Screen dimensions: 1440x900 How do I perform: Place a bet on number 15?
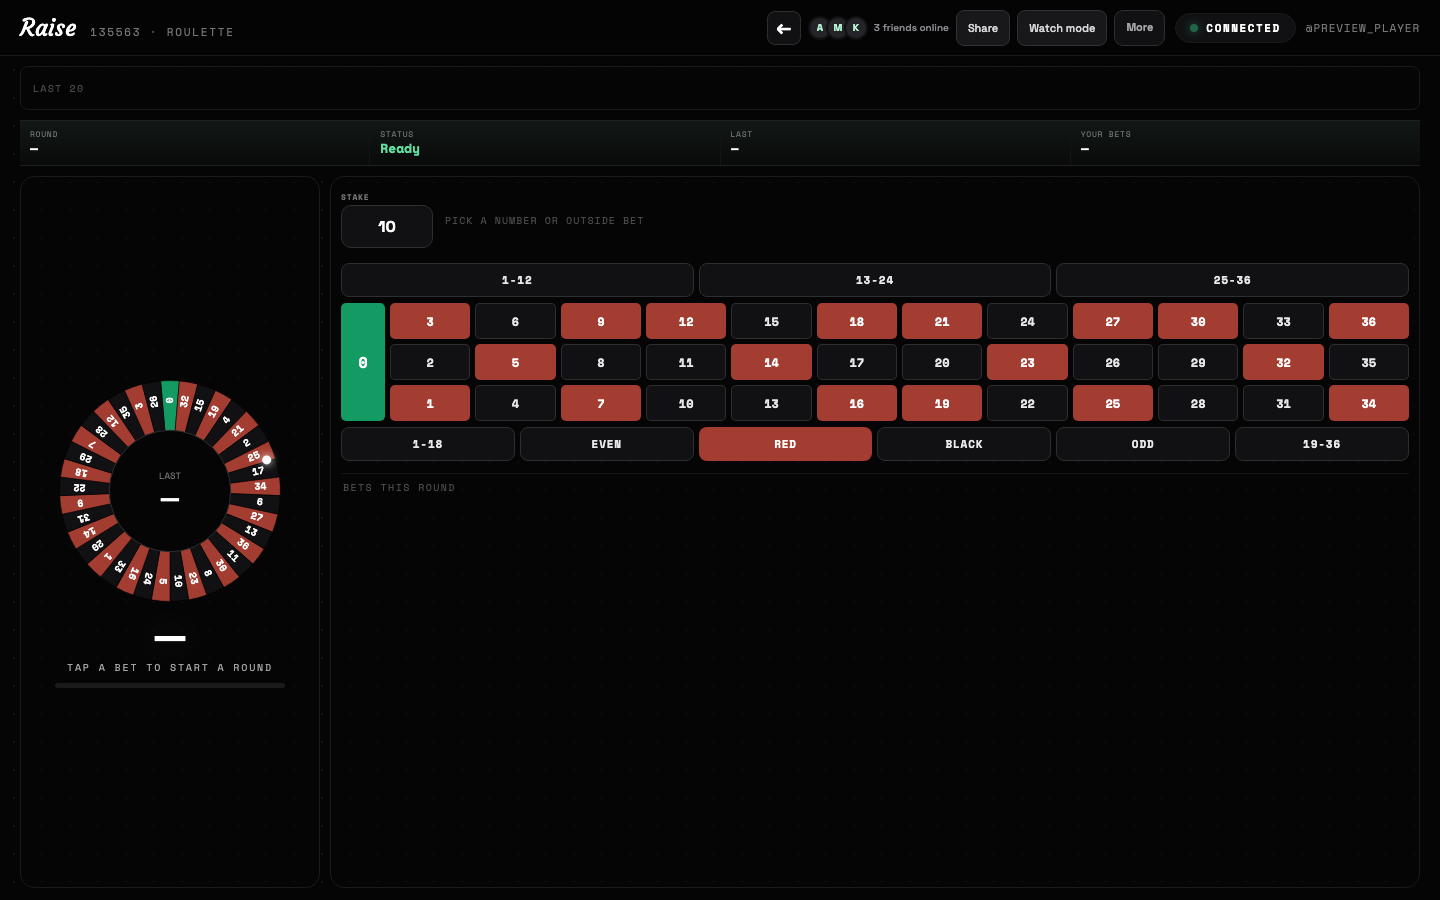771,321
